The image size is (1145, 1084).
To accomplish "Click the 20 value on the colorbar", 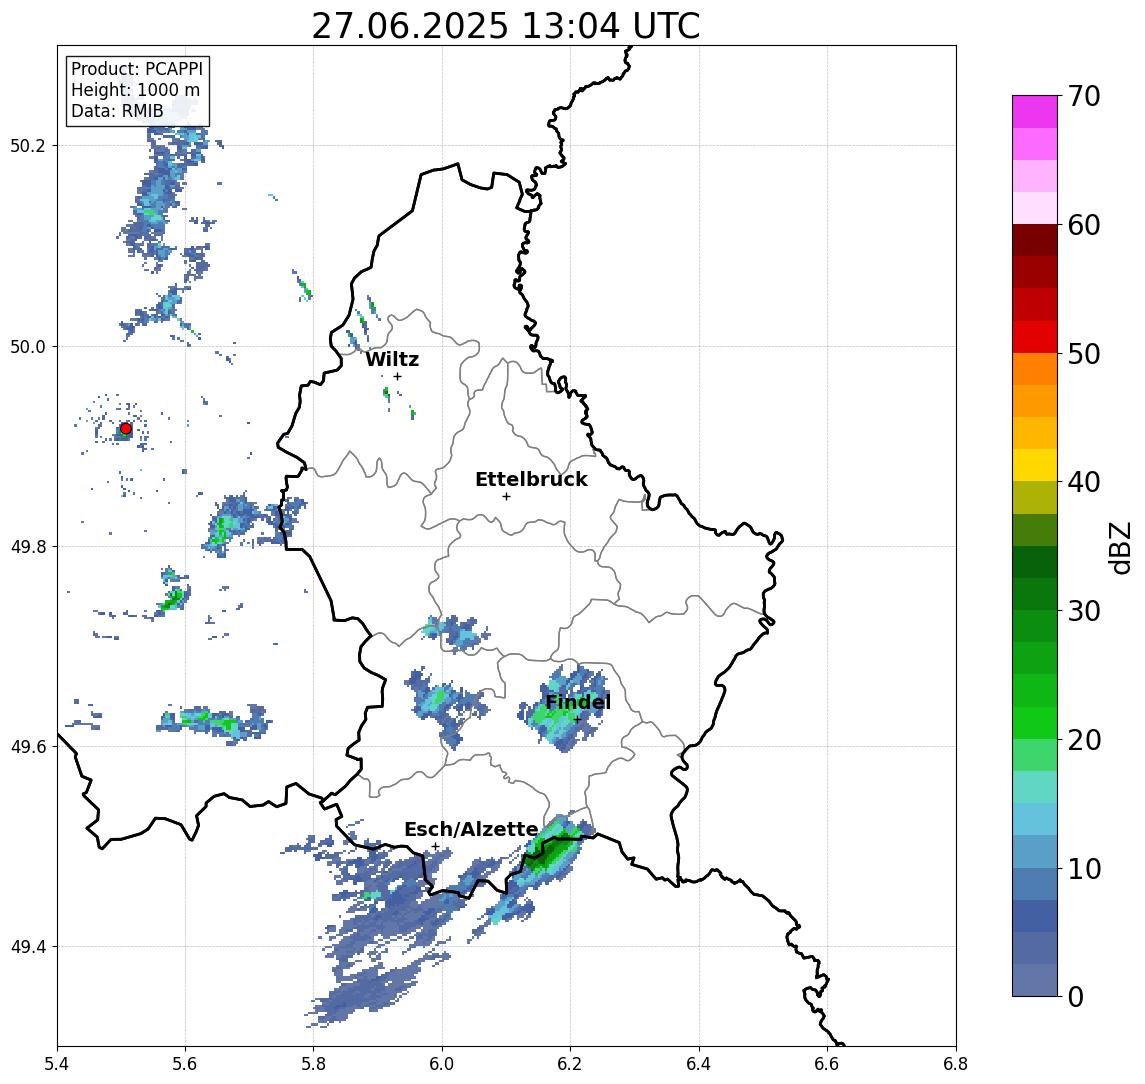I will (x=1084, y=740).
